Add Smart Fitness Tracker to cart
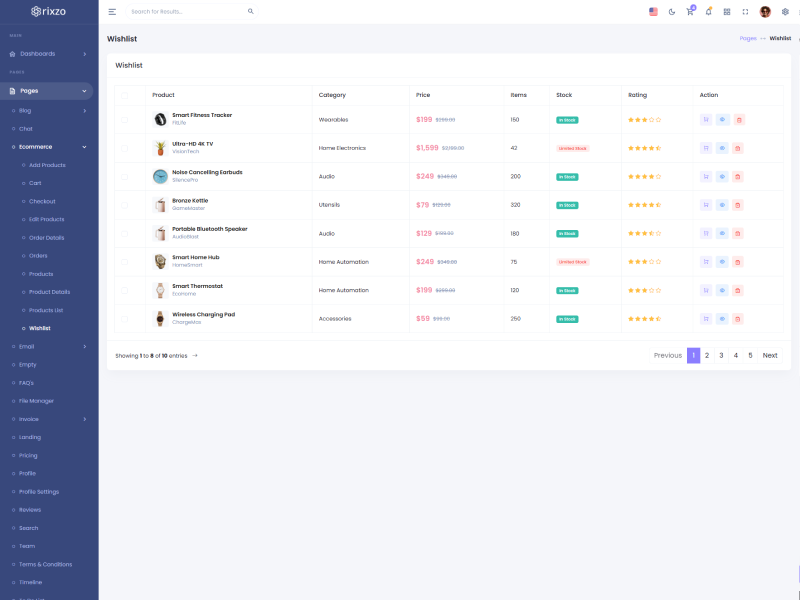The width and height of the screenshot is (800, 600). (706, 120)
